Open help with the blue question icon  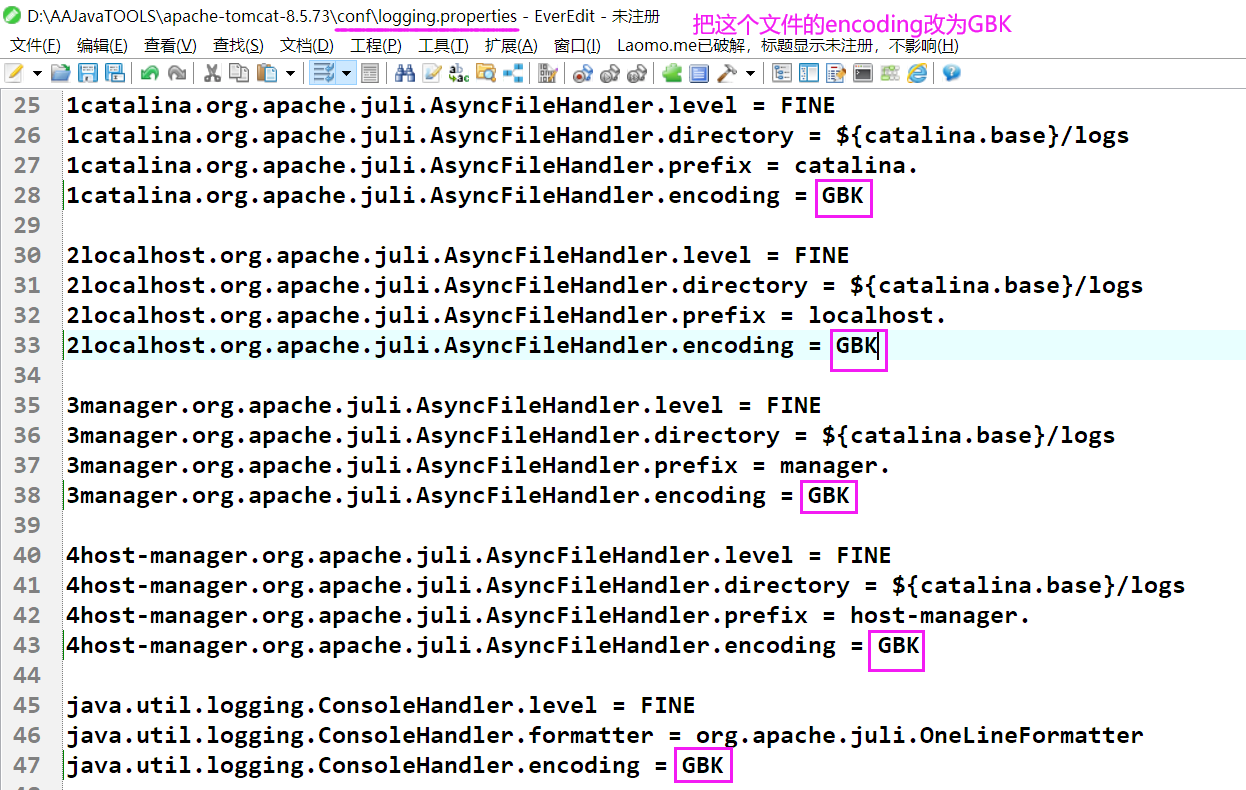coord(951,73)
